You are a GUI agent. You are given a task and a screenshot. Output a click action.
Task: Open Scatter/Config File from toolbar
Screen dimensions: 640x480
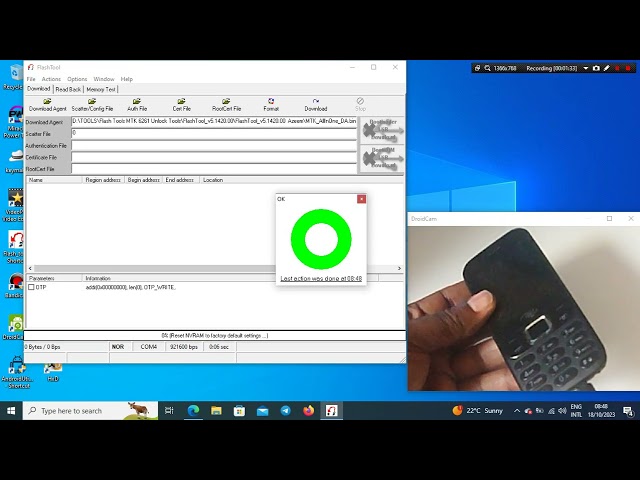[x=92, y=104]
